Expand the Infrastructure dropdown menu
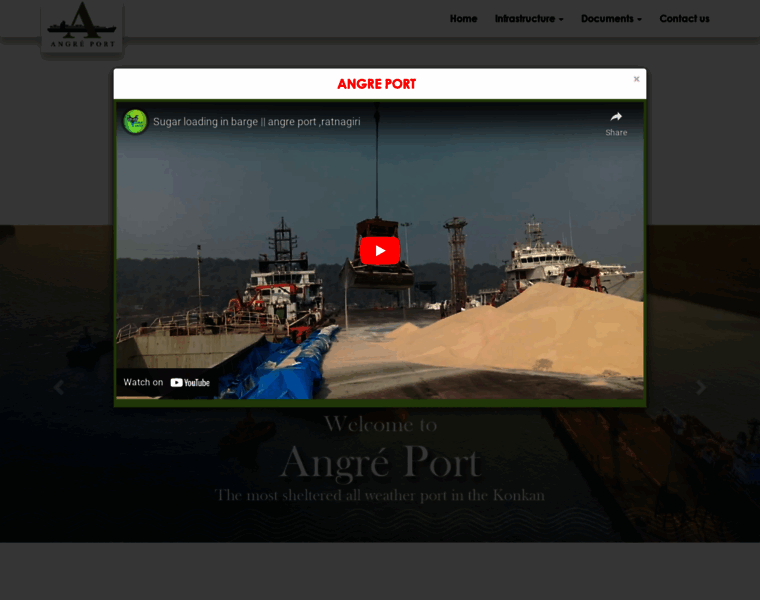The height and width of the screenshot is (600, 760). click(529, 19)
